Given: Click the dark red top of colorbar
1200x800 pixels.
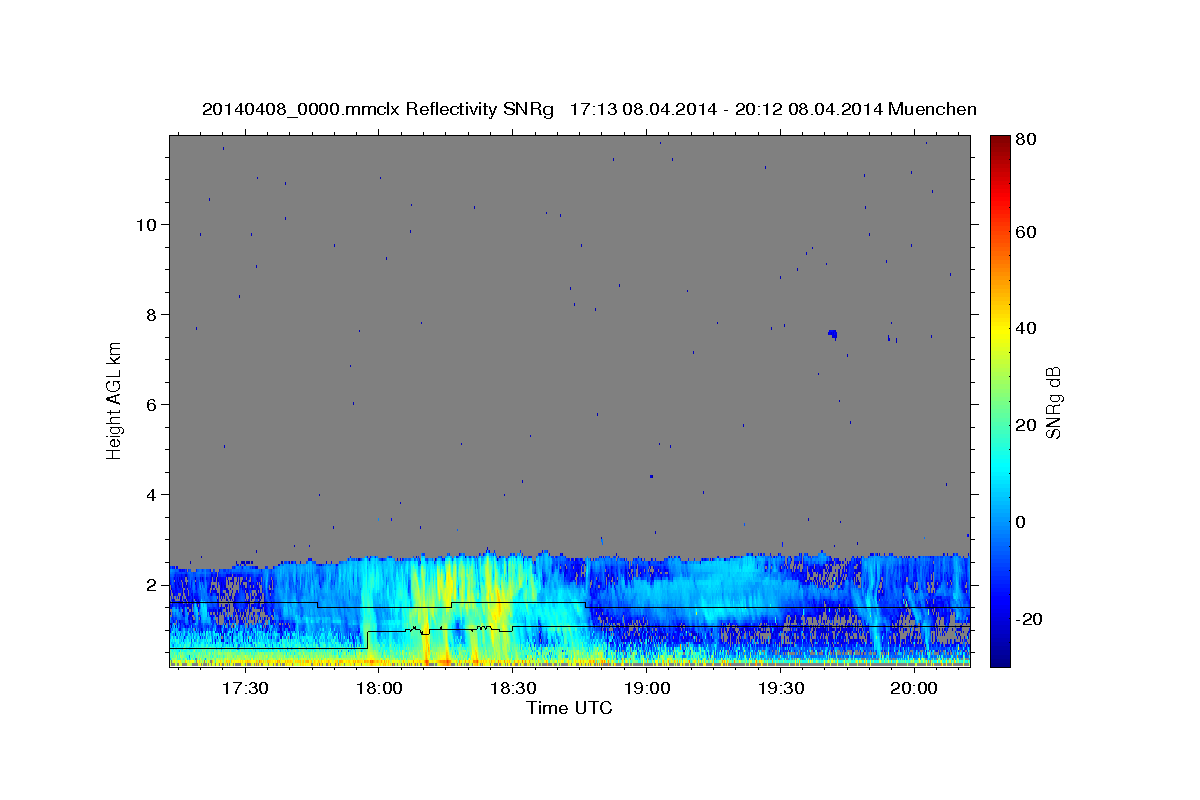Looking at the screenshot, I should (x=999, y=143).
